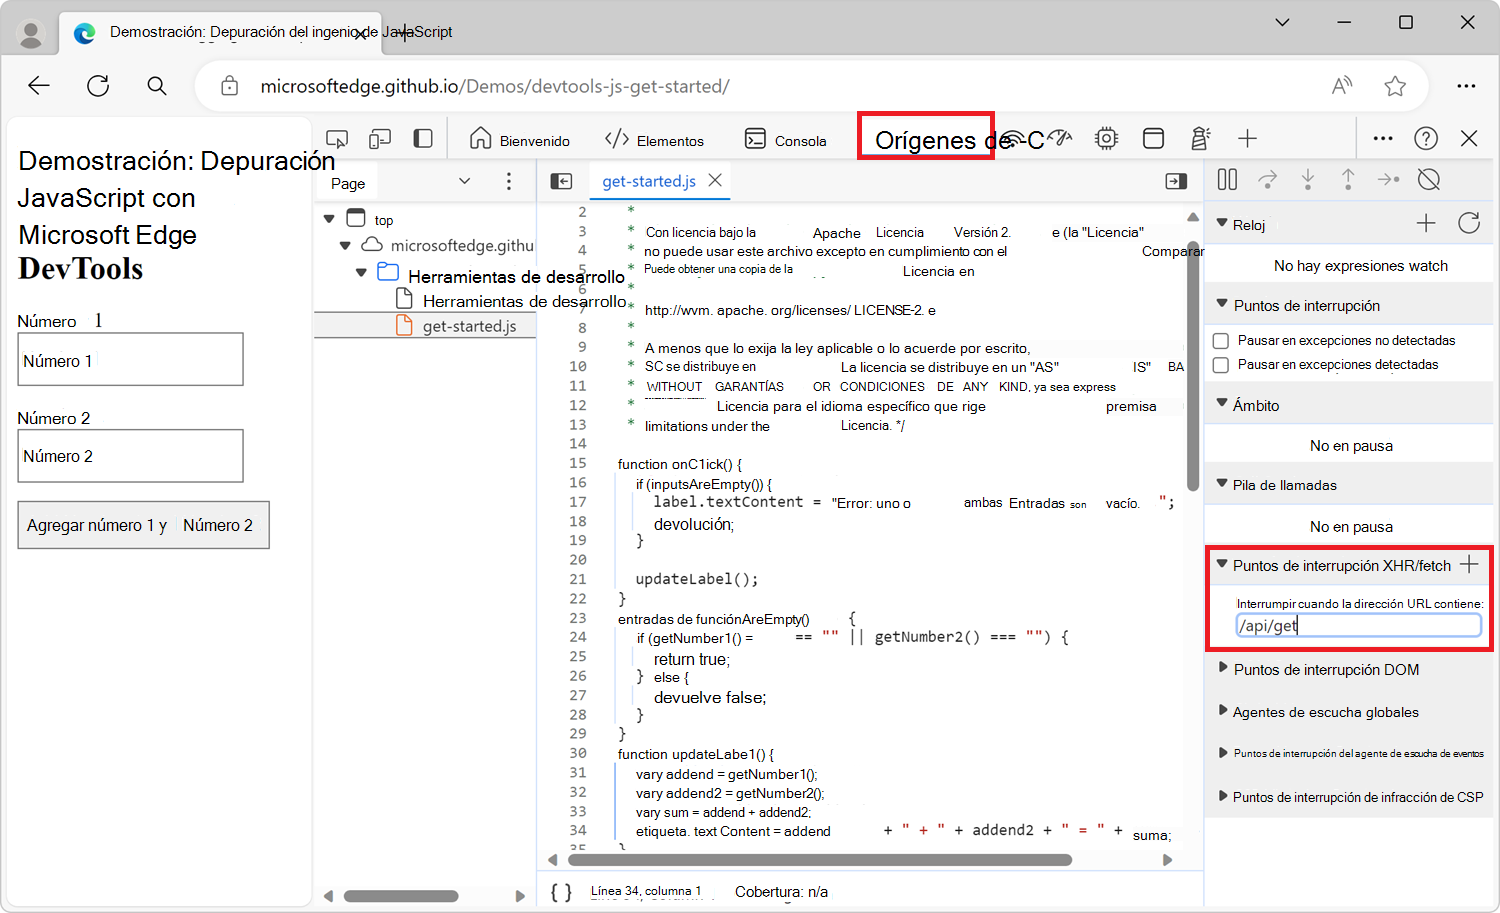The image size is (1500, 913).
Task: Open DevTools customize ellipsis menu
Action: click(1383, 139)
